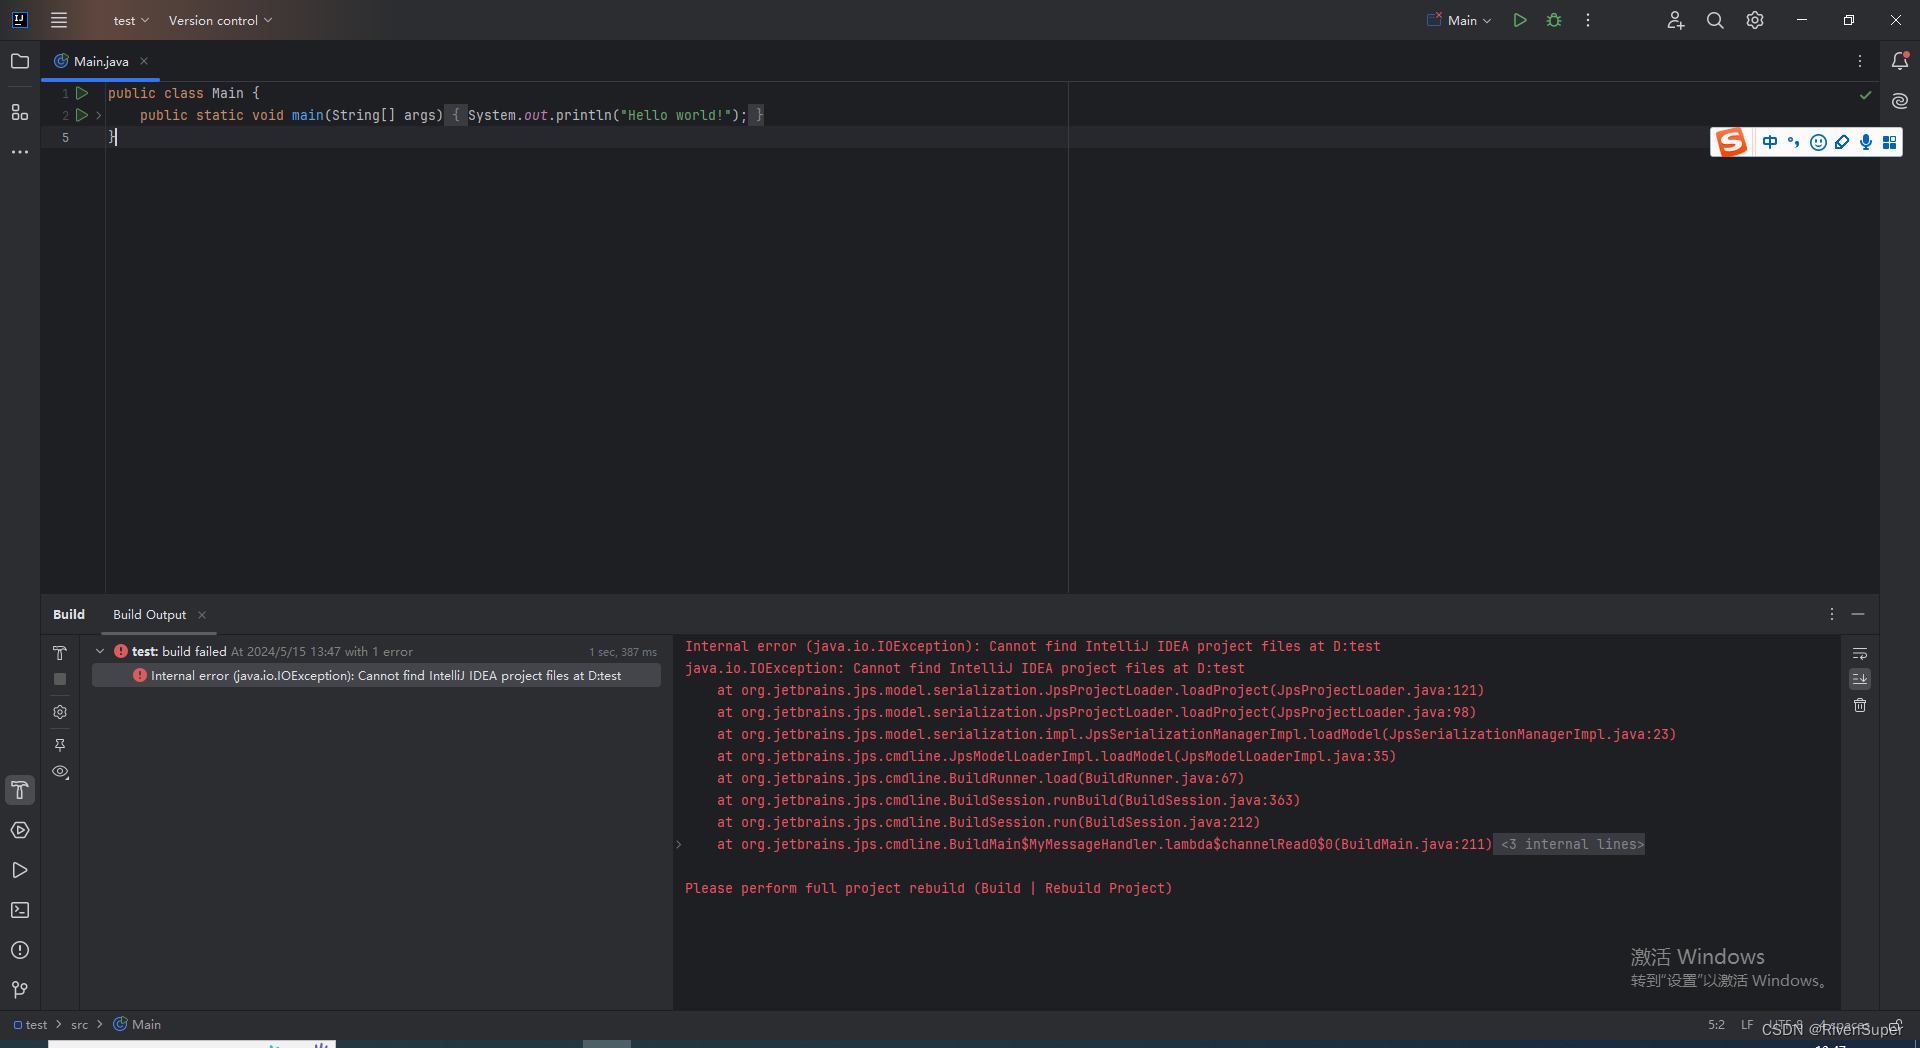Toggle the eye view options in Build panel

tap(60, 772)
